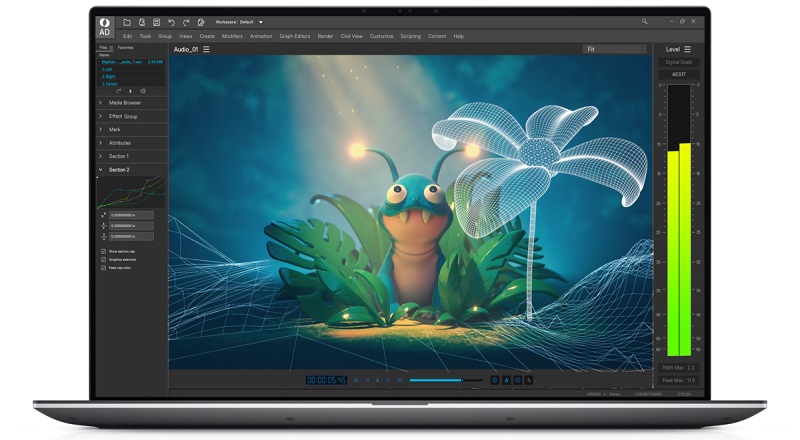800x440 pixels.
Task: Jump to end with skip-forward control
Action: (399, 380)
